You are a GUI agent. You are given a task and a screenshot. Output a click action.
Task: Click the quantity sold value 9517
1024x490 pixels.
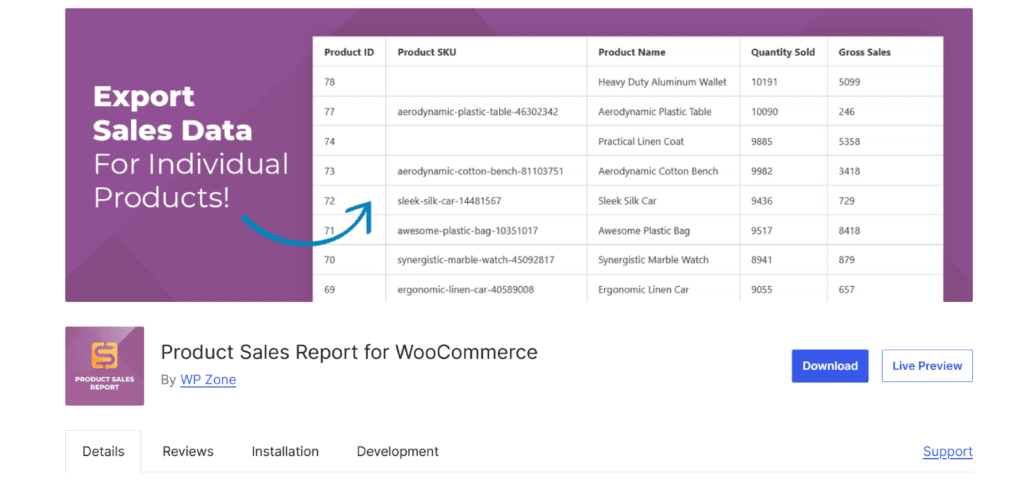[x=762, y=231]
